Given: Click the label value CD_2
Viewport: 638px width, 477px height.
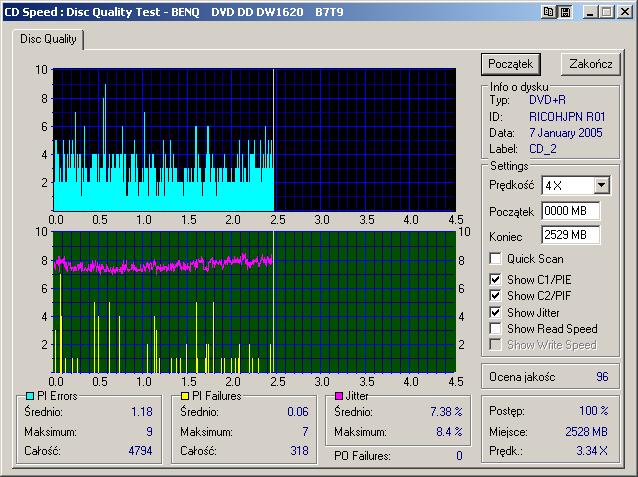Looking at the screenshot, I should coord(543,149).
